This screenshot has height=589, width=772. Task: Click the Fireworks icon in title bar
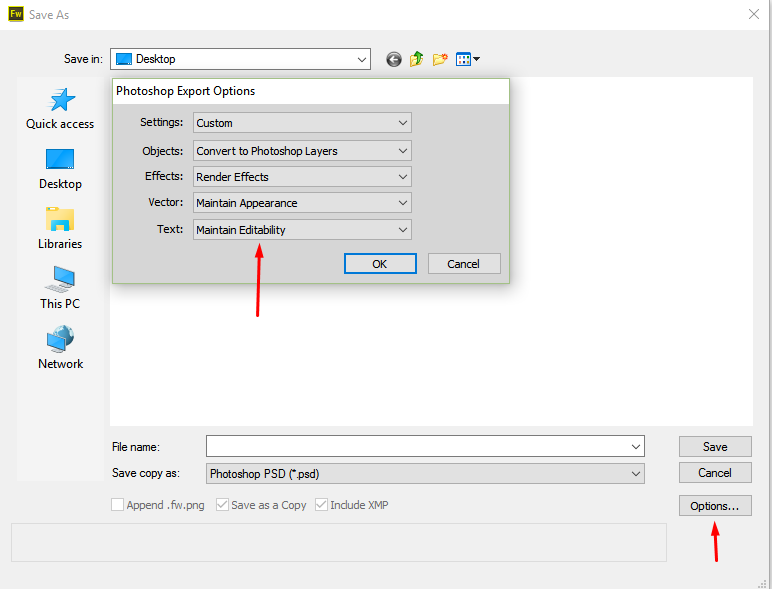(x=16, y=14)
